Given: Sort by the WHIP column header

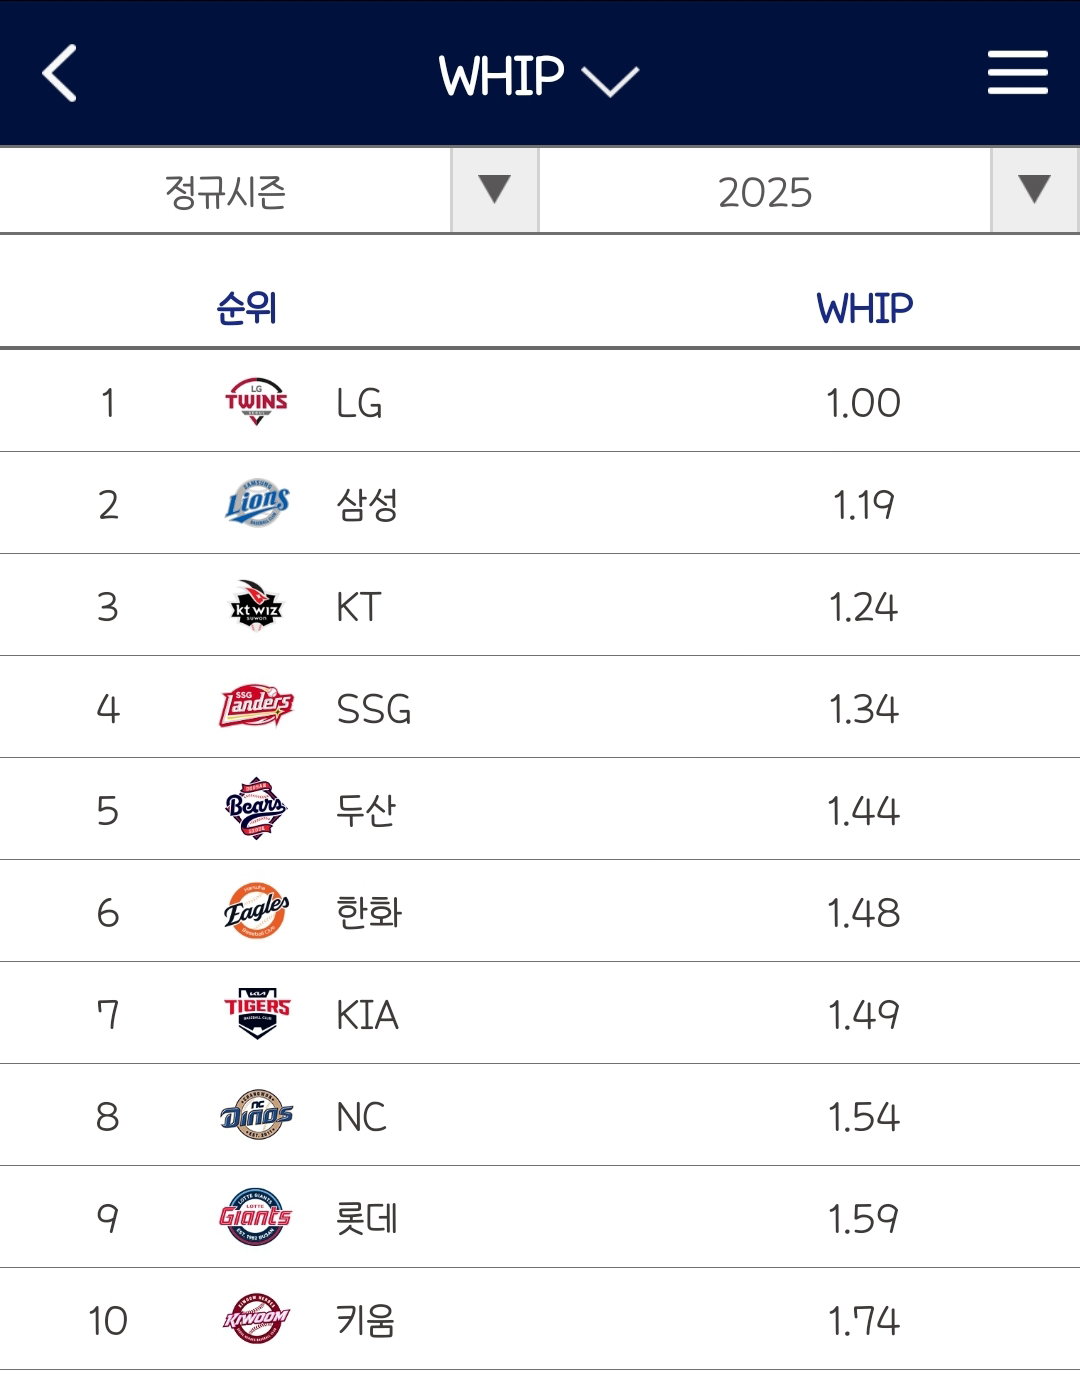Looking at the screenshot, I should click(x=864, y=308).
